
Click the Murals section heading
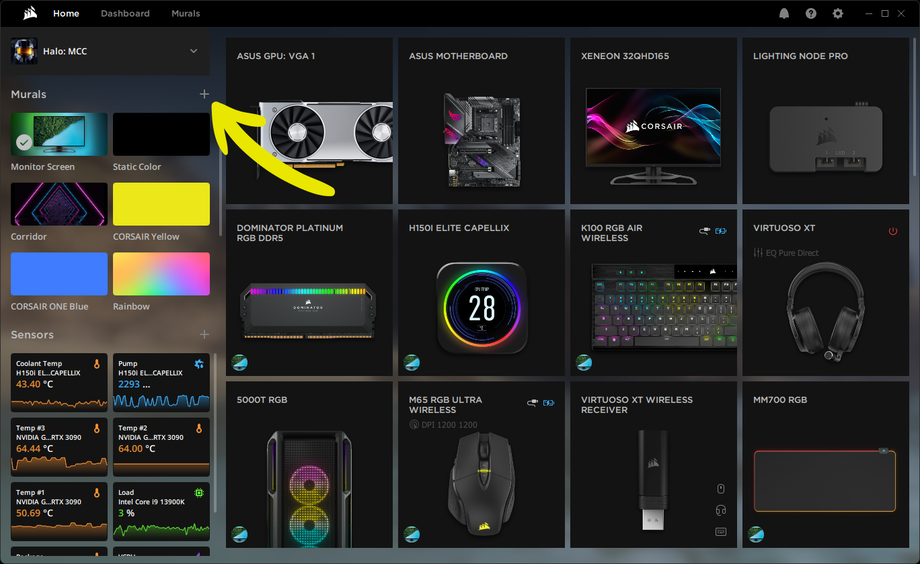tap(29, 94)
